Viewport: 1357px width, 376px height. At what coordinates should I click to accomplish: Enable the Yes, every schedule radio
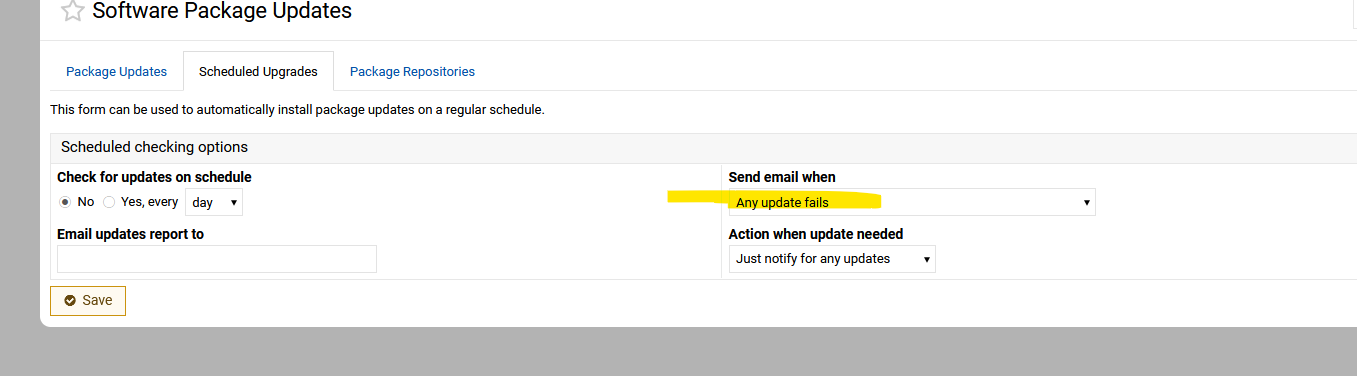(x=109, y=202)
